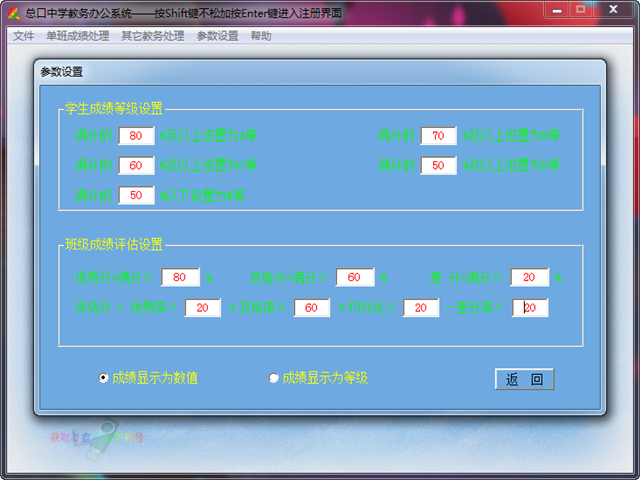Screen dimensions: 640x480
Task: Click the 及格率 weight input field
Action: coord(311,308)
